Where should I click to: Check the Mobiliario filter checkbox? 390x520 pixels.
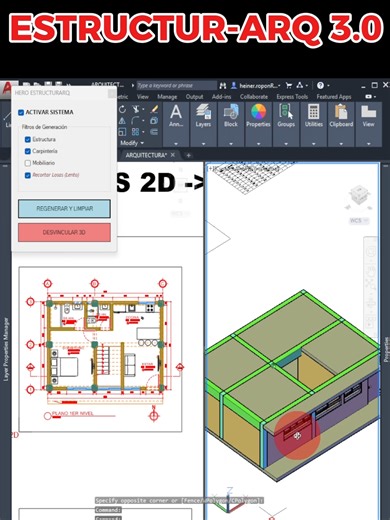(28, 163)
